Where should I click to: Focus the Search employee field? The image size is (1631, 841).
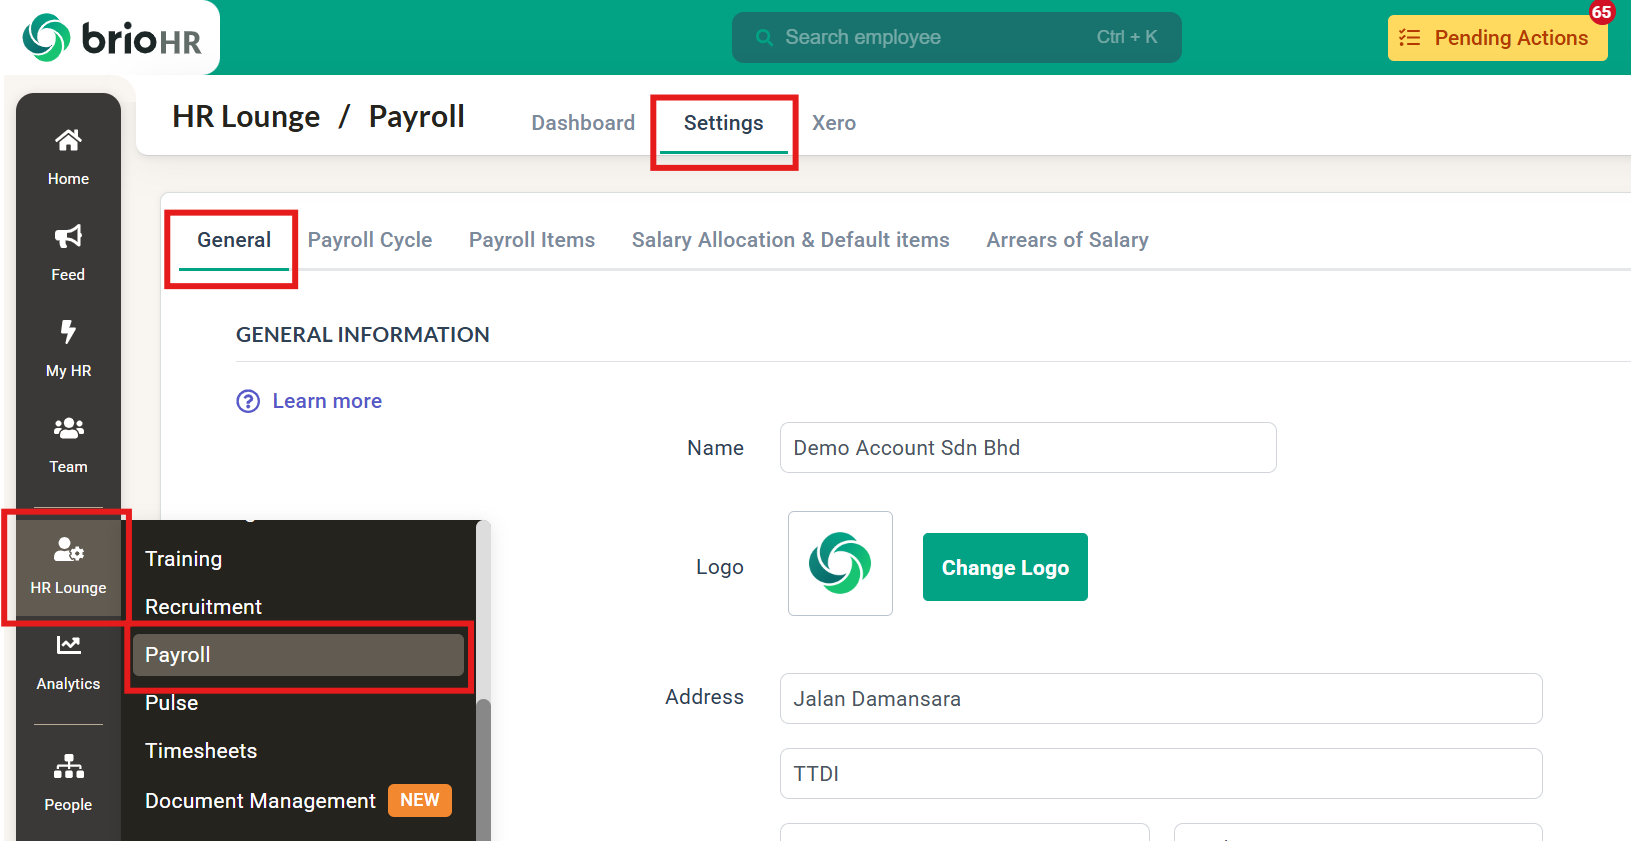click(956, 38)
